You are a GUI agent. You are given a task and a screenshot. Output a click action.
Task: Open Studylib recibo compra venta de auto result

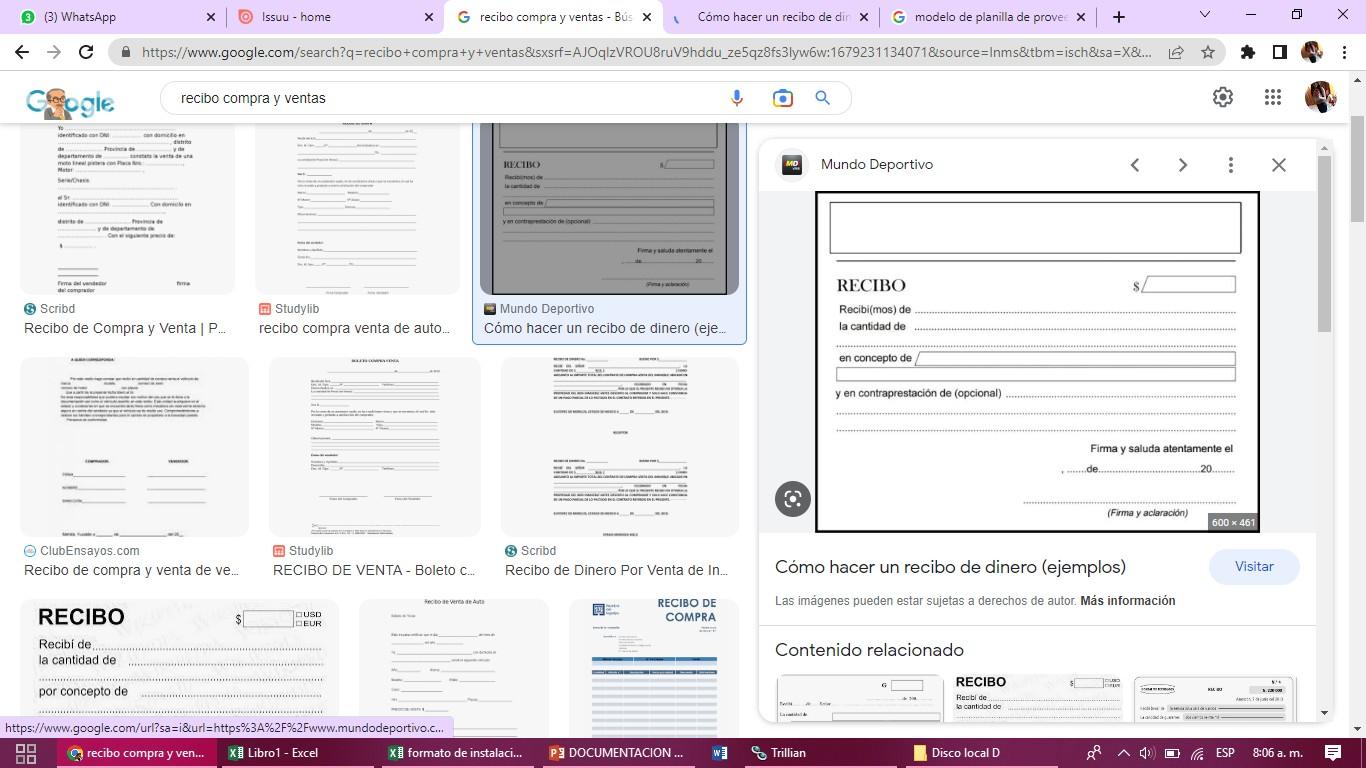355,328
